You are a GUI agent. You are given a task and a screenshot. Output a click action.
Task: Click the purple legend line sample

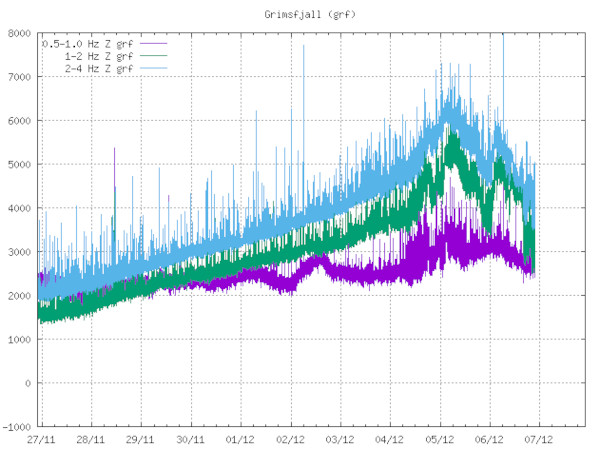click(152, 44)
